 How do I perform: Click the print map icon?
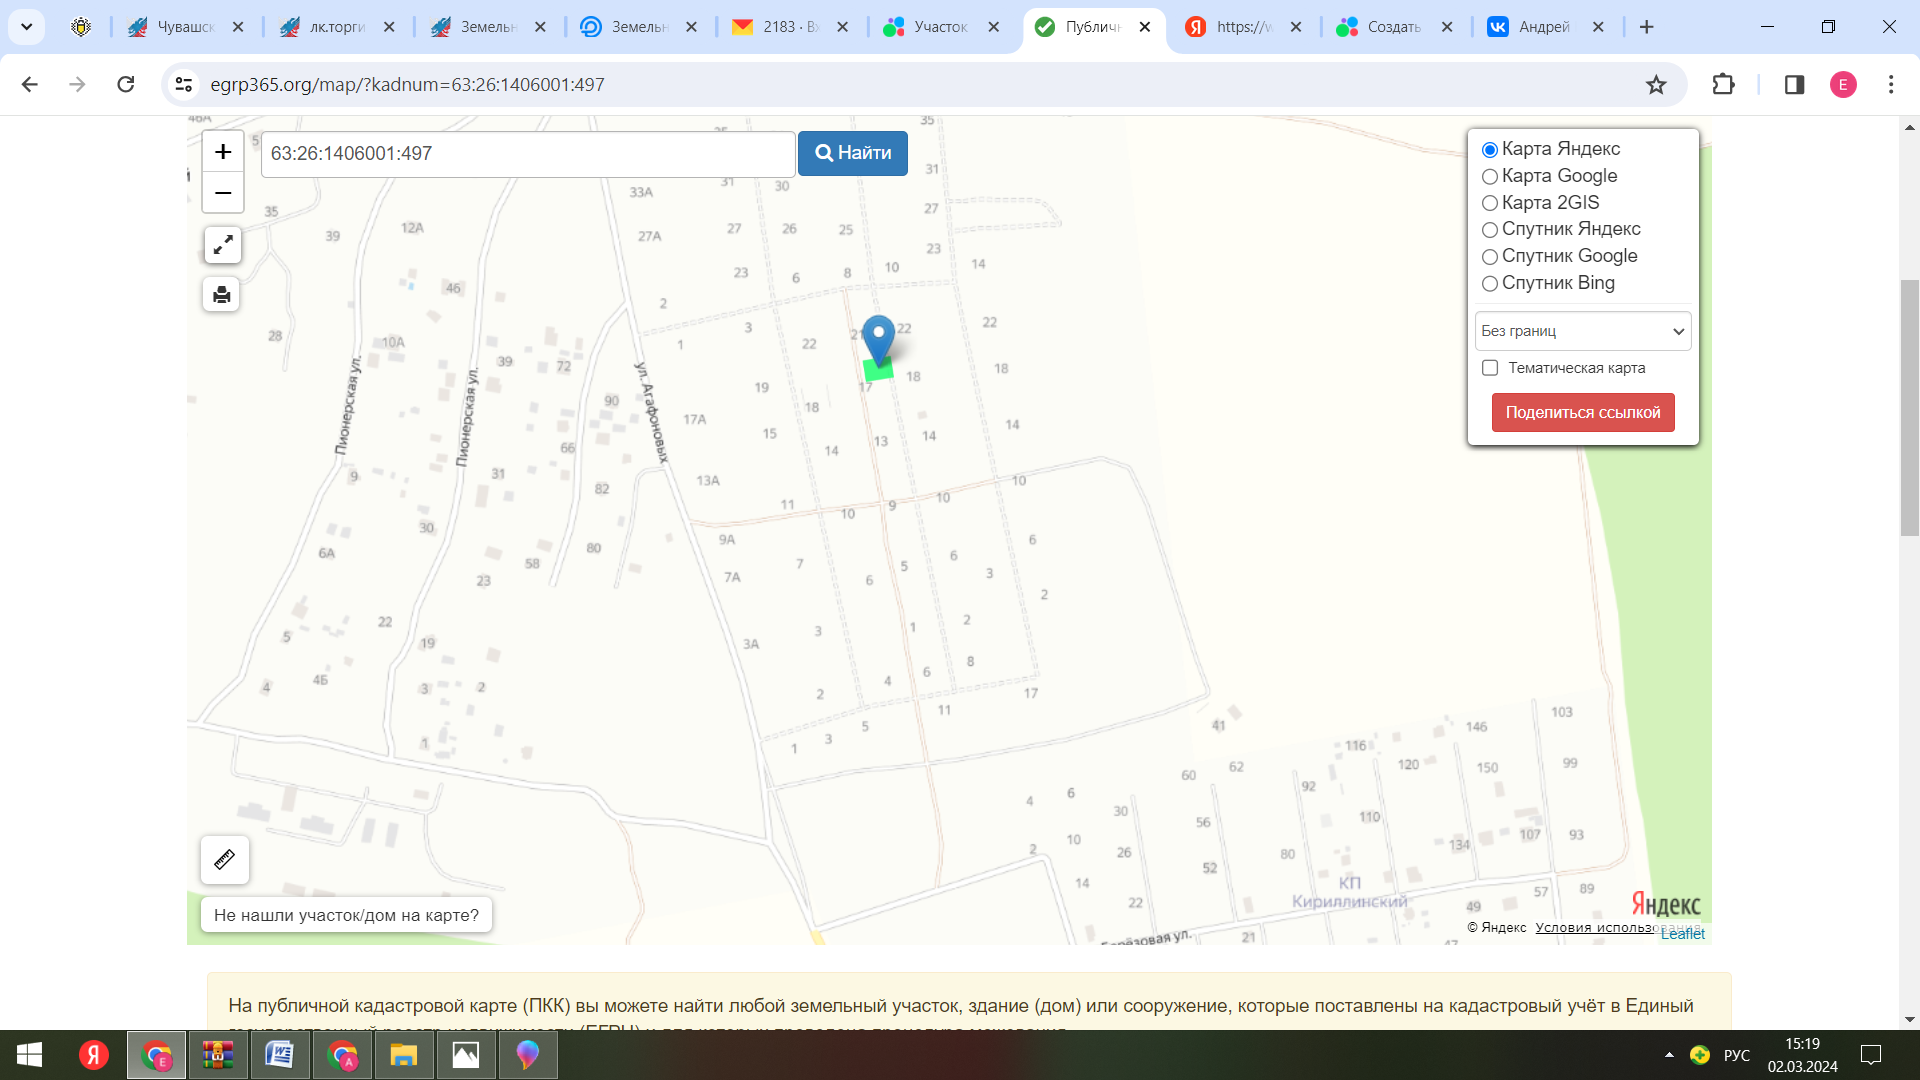tap(222, 295)
